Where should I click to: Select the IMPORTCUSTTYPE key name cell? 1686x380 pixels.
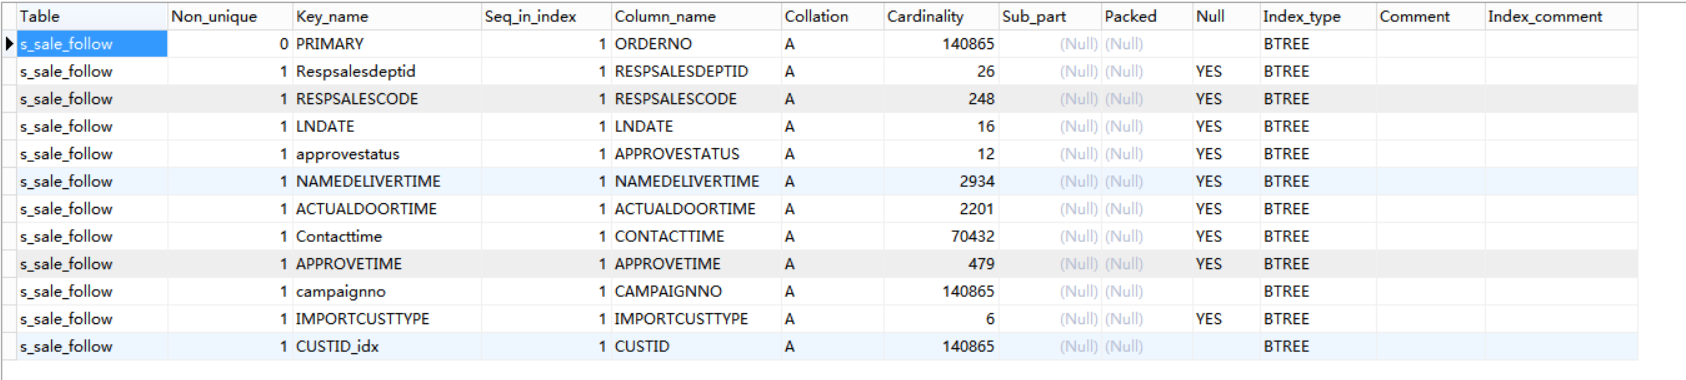coord(386,319)
